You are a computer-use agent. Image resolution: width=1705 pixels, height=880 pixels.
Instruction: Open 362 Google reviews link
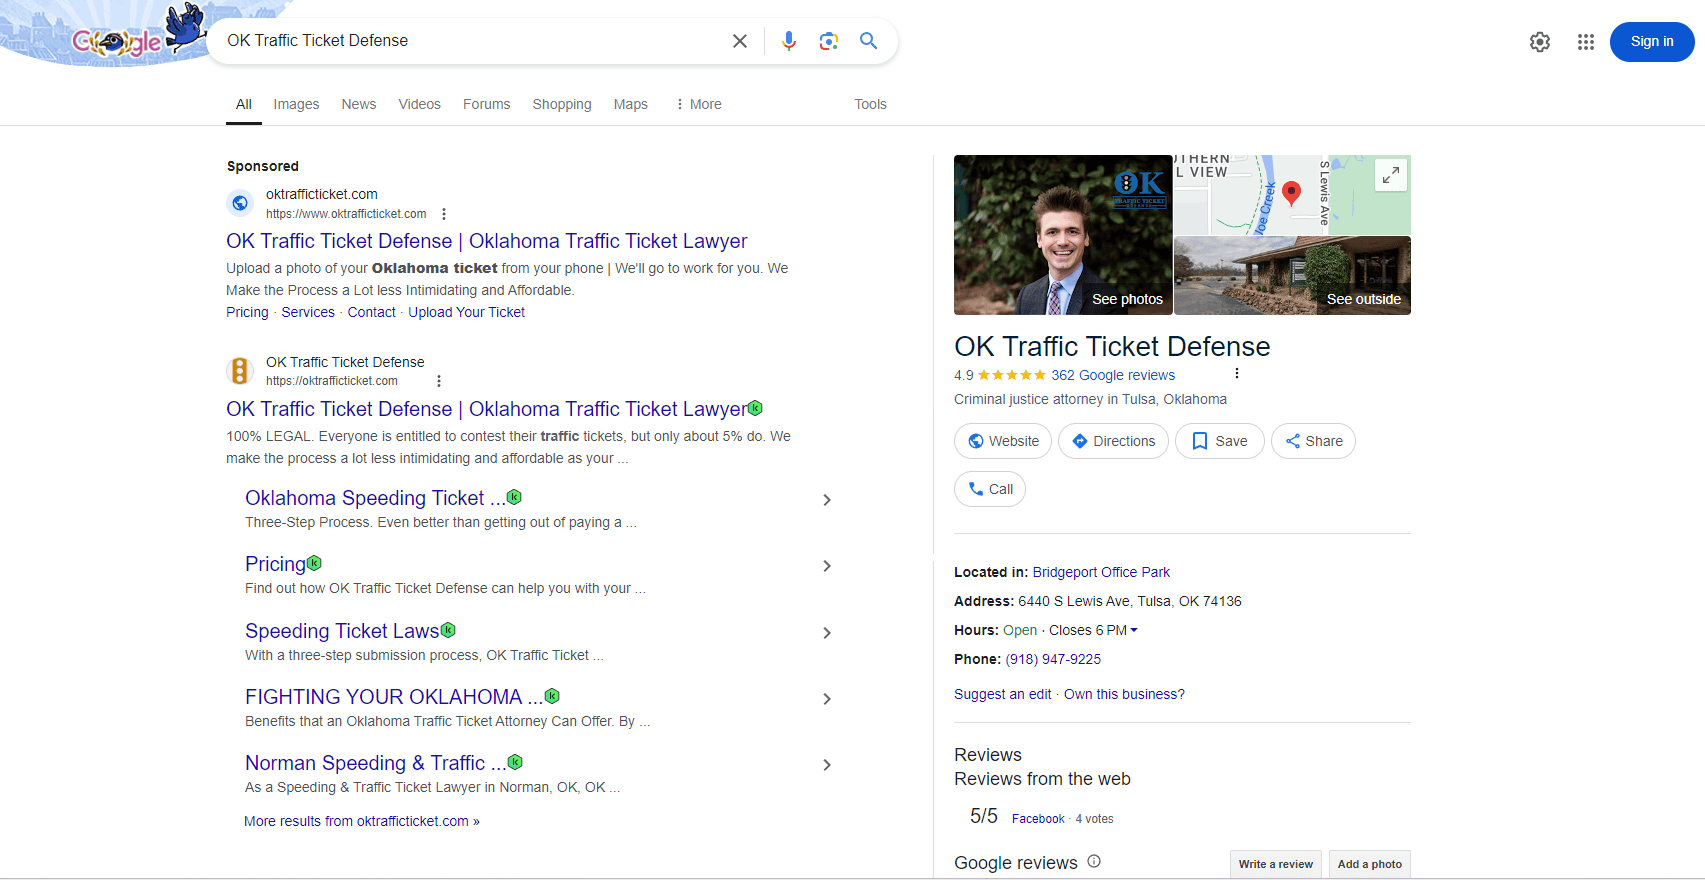1113,375
